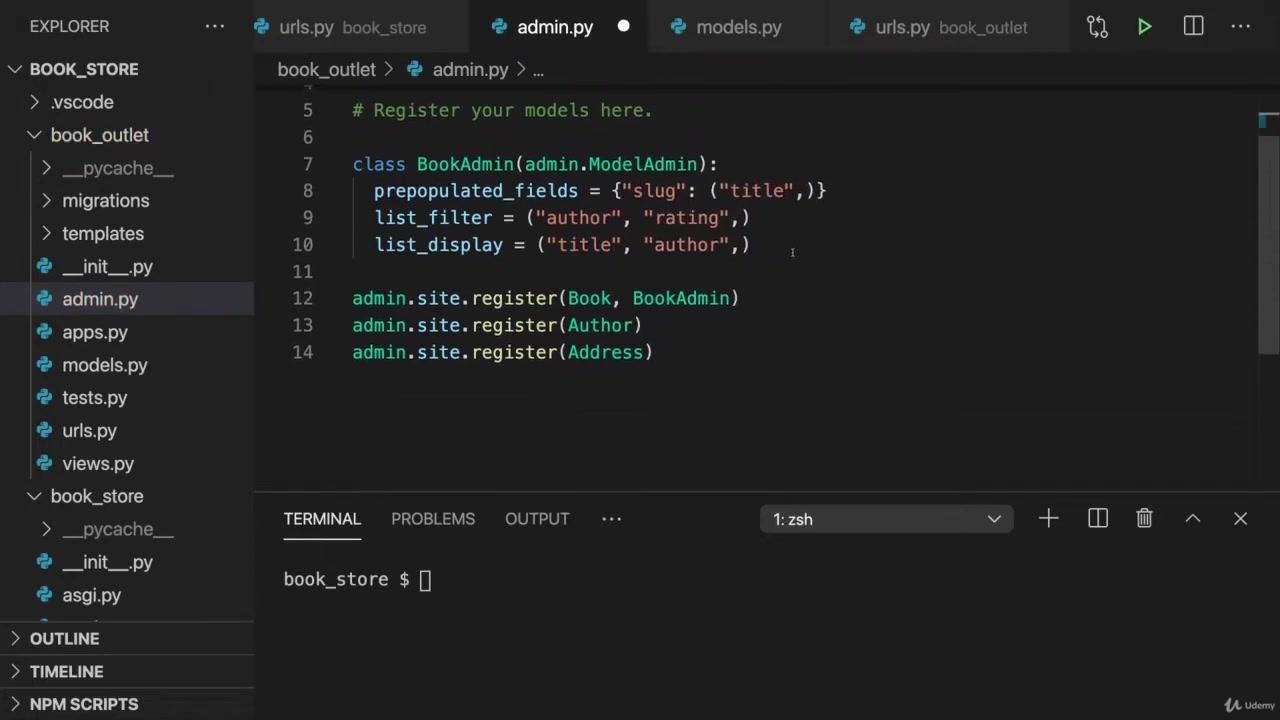1280x720 pixels.
Task: Open Explorer more actions ellipsis
Action: coord(215,27)
